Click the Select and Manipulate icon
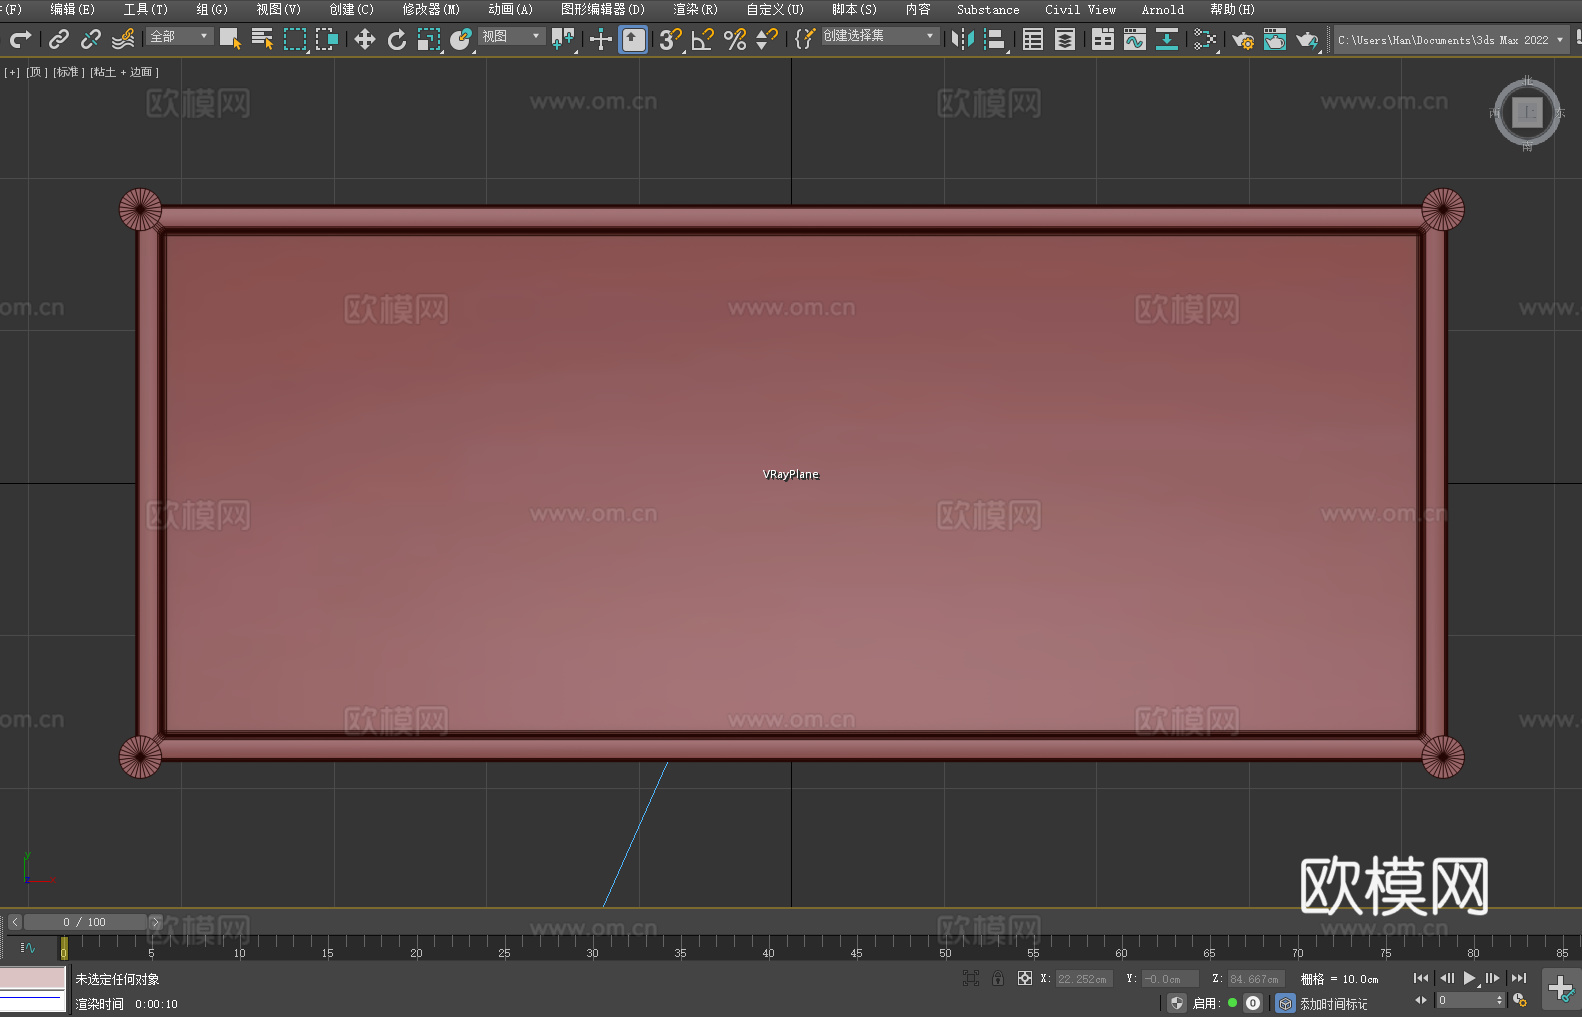Screen dimensions: 1582x1017 601,39
